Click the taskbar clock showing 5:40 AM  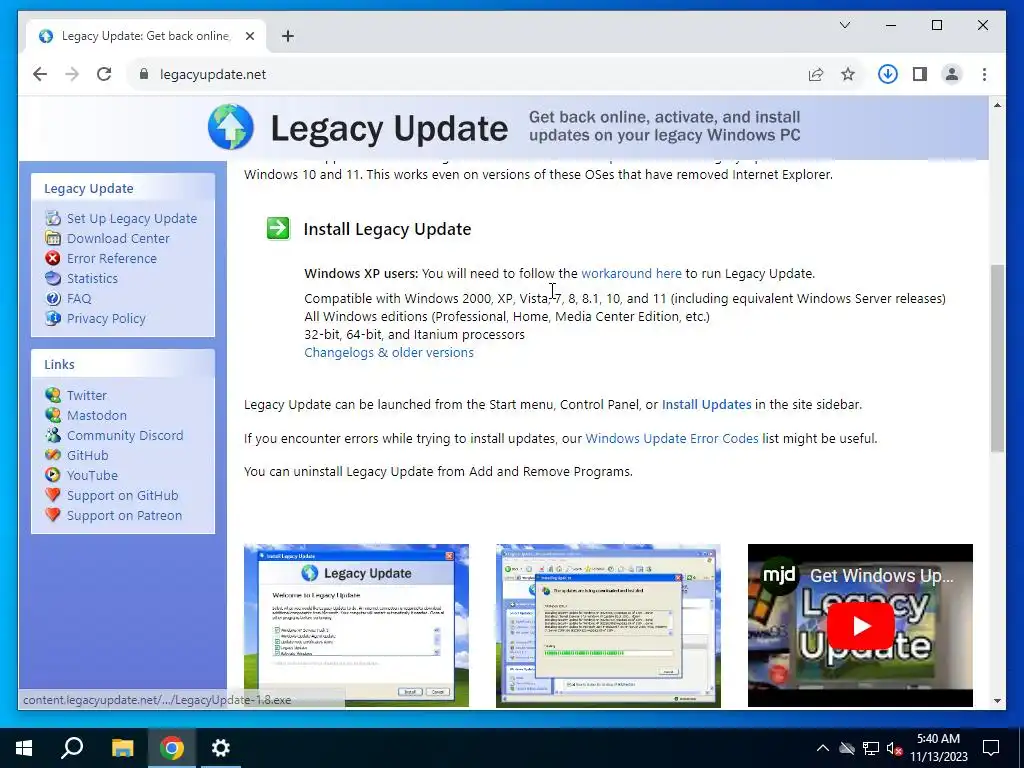[938, 748]
